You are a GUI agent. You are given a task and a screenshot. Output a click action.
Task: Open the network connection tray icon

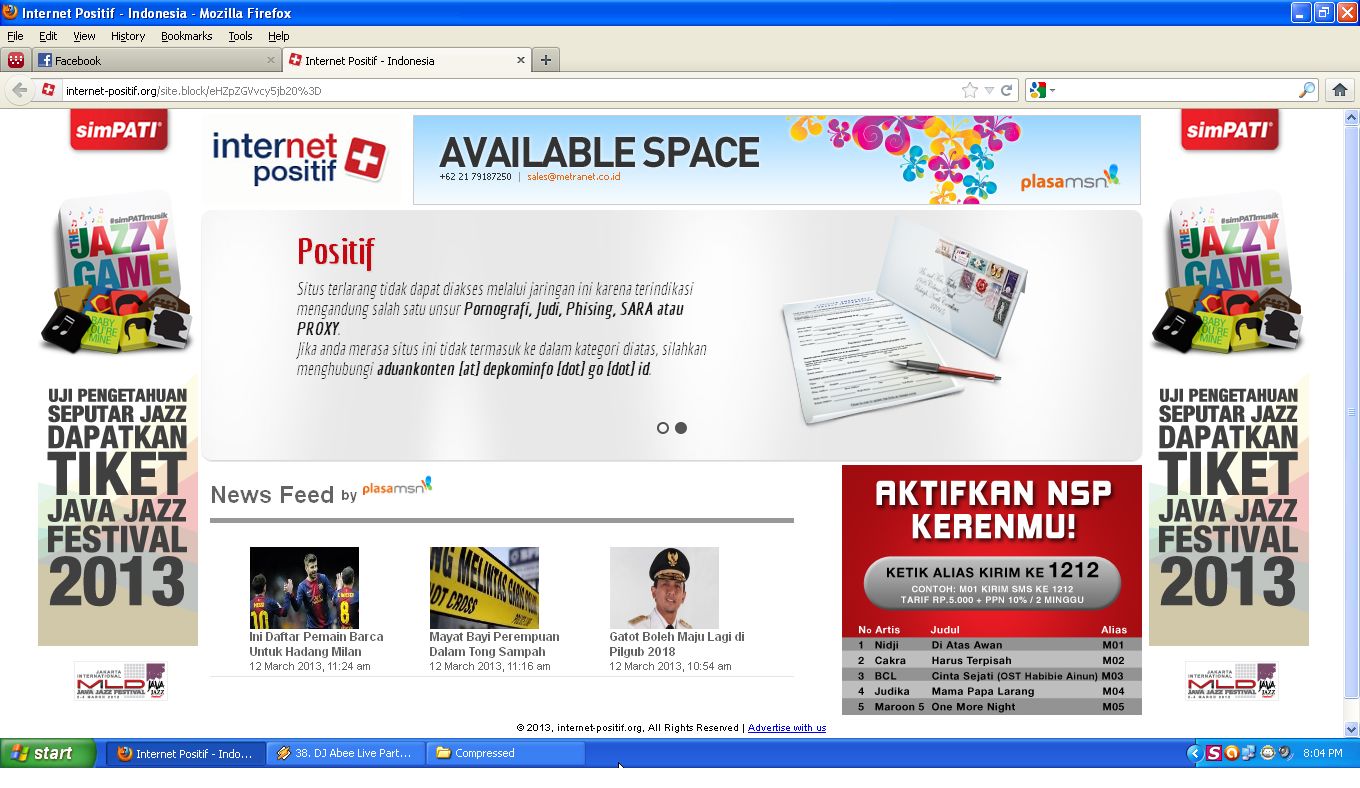(x=1248, y=753)
